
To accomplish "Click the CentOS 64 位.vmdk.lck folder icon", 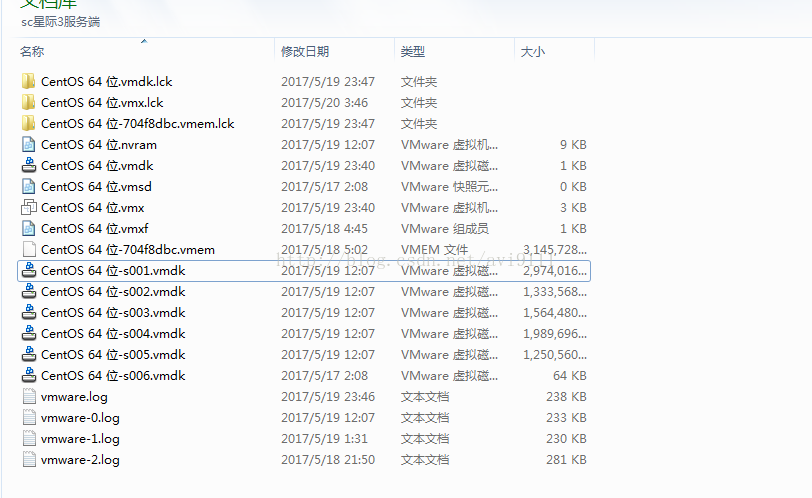I will [28, 81].
